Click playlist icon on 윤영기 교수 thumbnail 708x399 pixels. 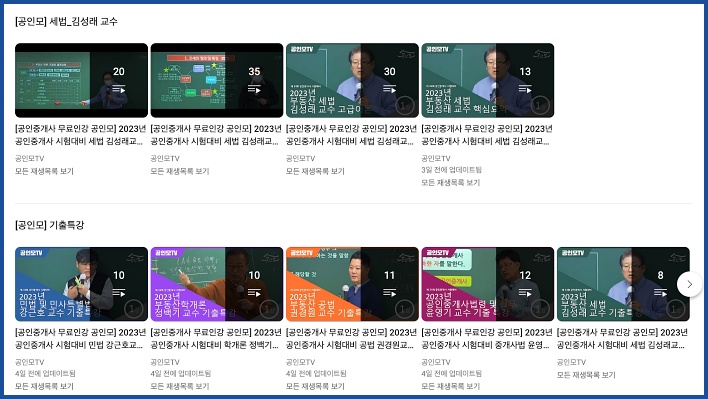(x=525, y=292)
